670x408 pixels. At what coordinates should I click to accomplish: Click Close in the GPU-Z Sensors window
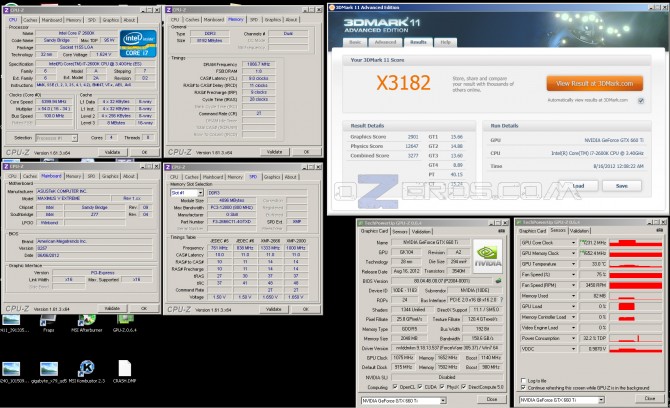click(x=649, y=398)
